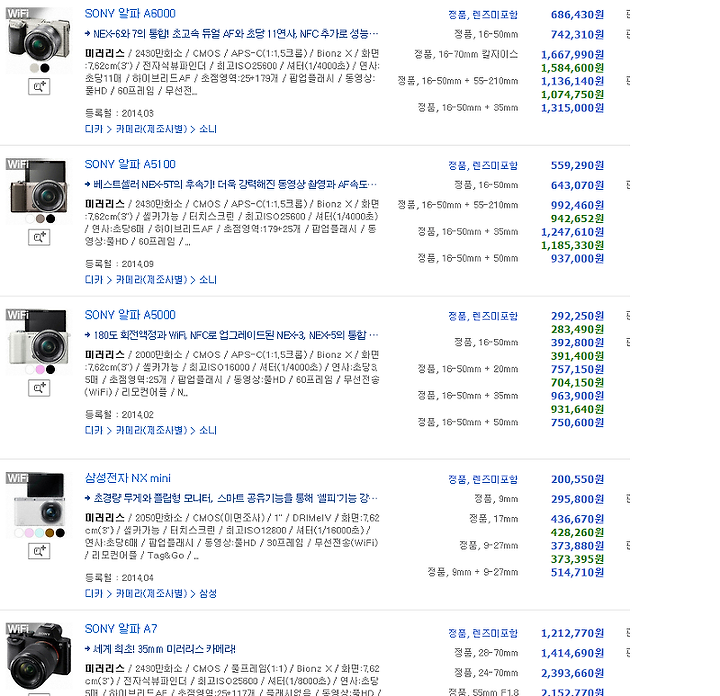Open A6000 렌즈미포함 option link
Image resolution: width=720 pixels, height=696 pixels.
click(x=483, y=15)
